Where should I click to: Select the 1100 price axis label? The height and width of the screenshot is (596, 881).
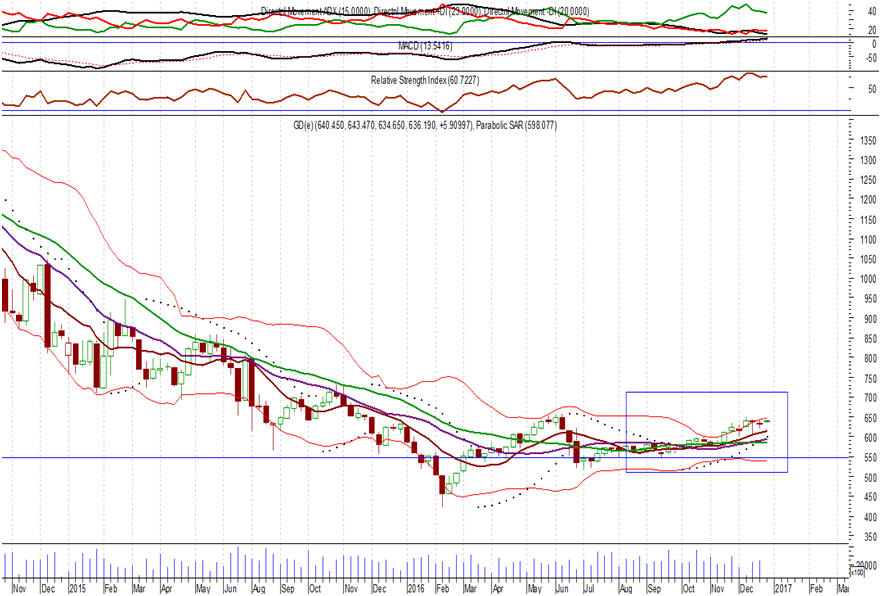click(867, 240)
